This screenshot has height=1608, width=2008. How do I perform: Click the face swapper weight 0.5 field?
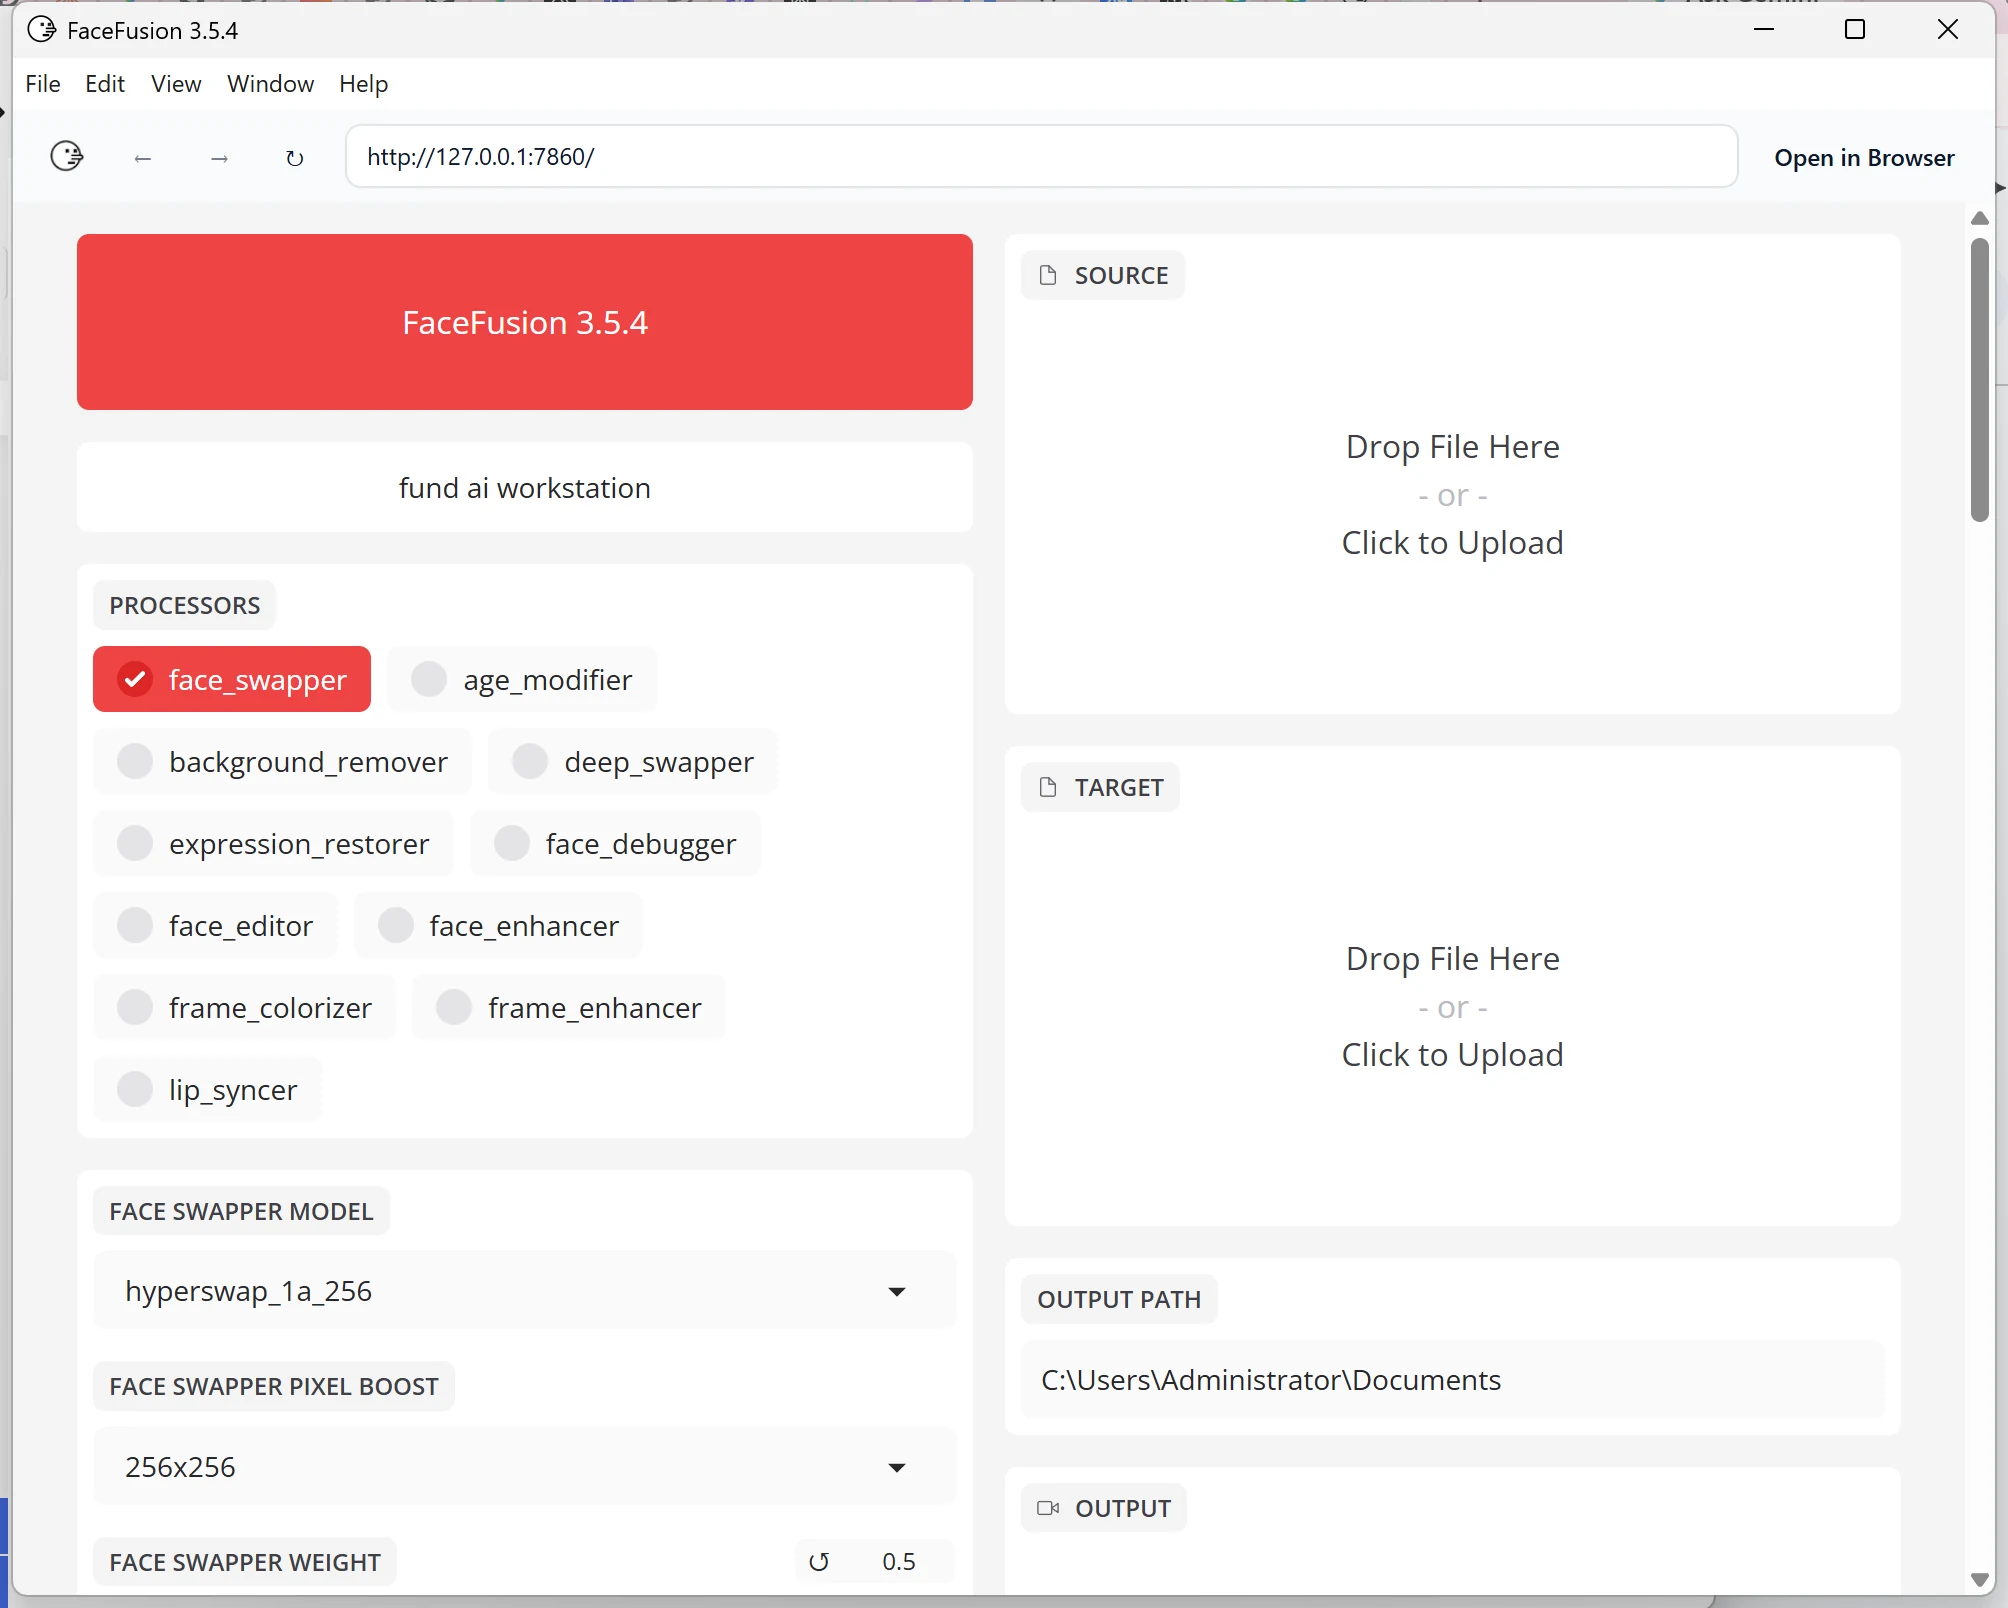point(899,1561)
